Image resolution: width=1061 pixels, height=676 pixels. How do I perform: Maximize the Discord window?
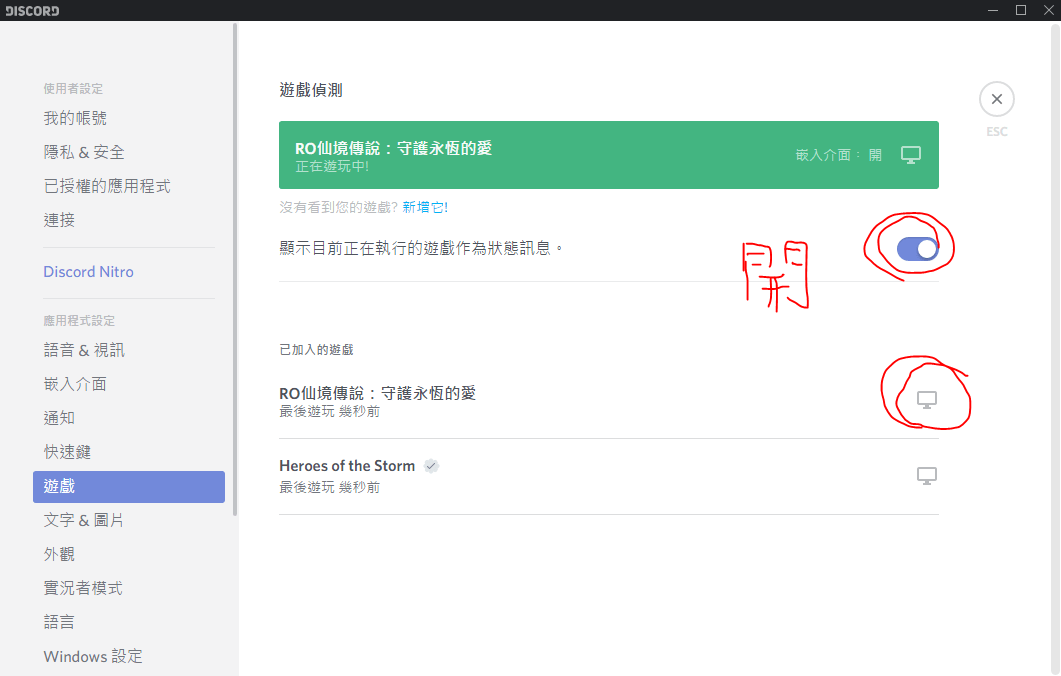point(1021,10)
